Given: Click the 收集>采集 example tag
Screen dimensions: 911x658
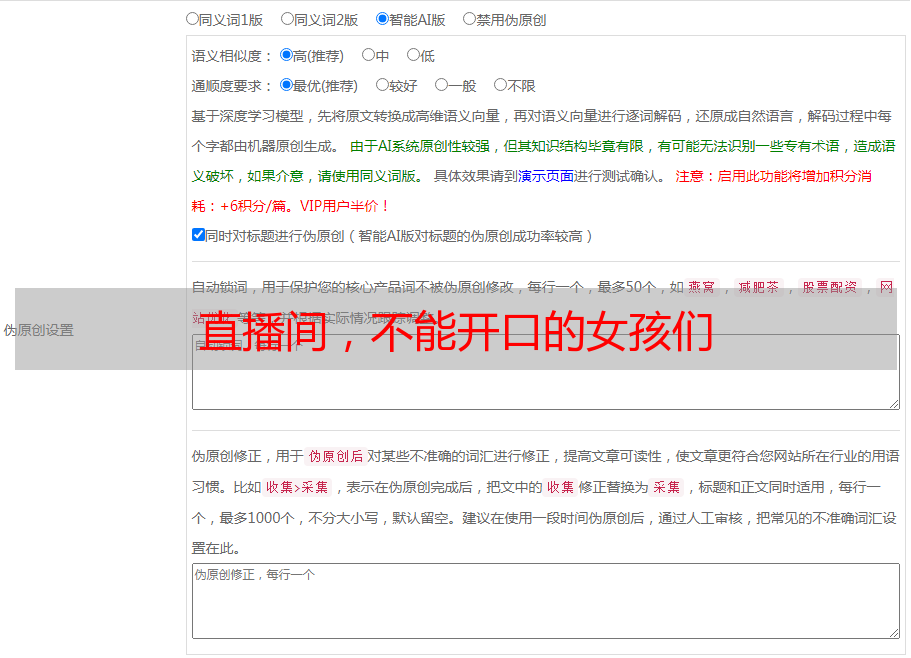Looking at the screenshot, I should point(297,487).
